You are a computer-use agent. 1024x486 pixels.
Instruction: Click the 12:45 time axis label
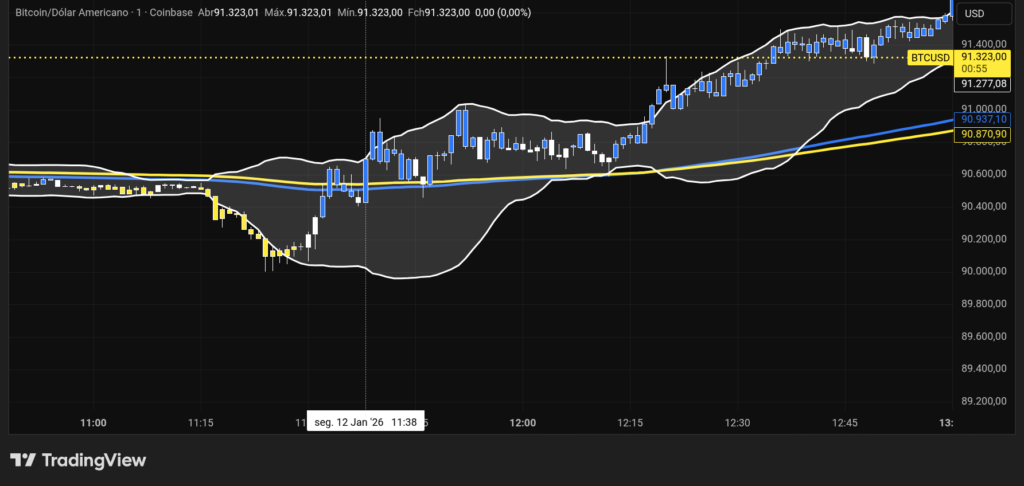(845, 423)
